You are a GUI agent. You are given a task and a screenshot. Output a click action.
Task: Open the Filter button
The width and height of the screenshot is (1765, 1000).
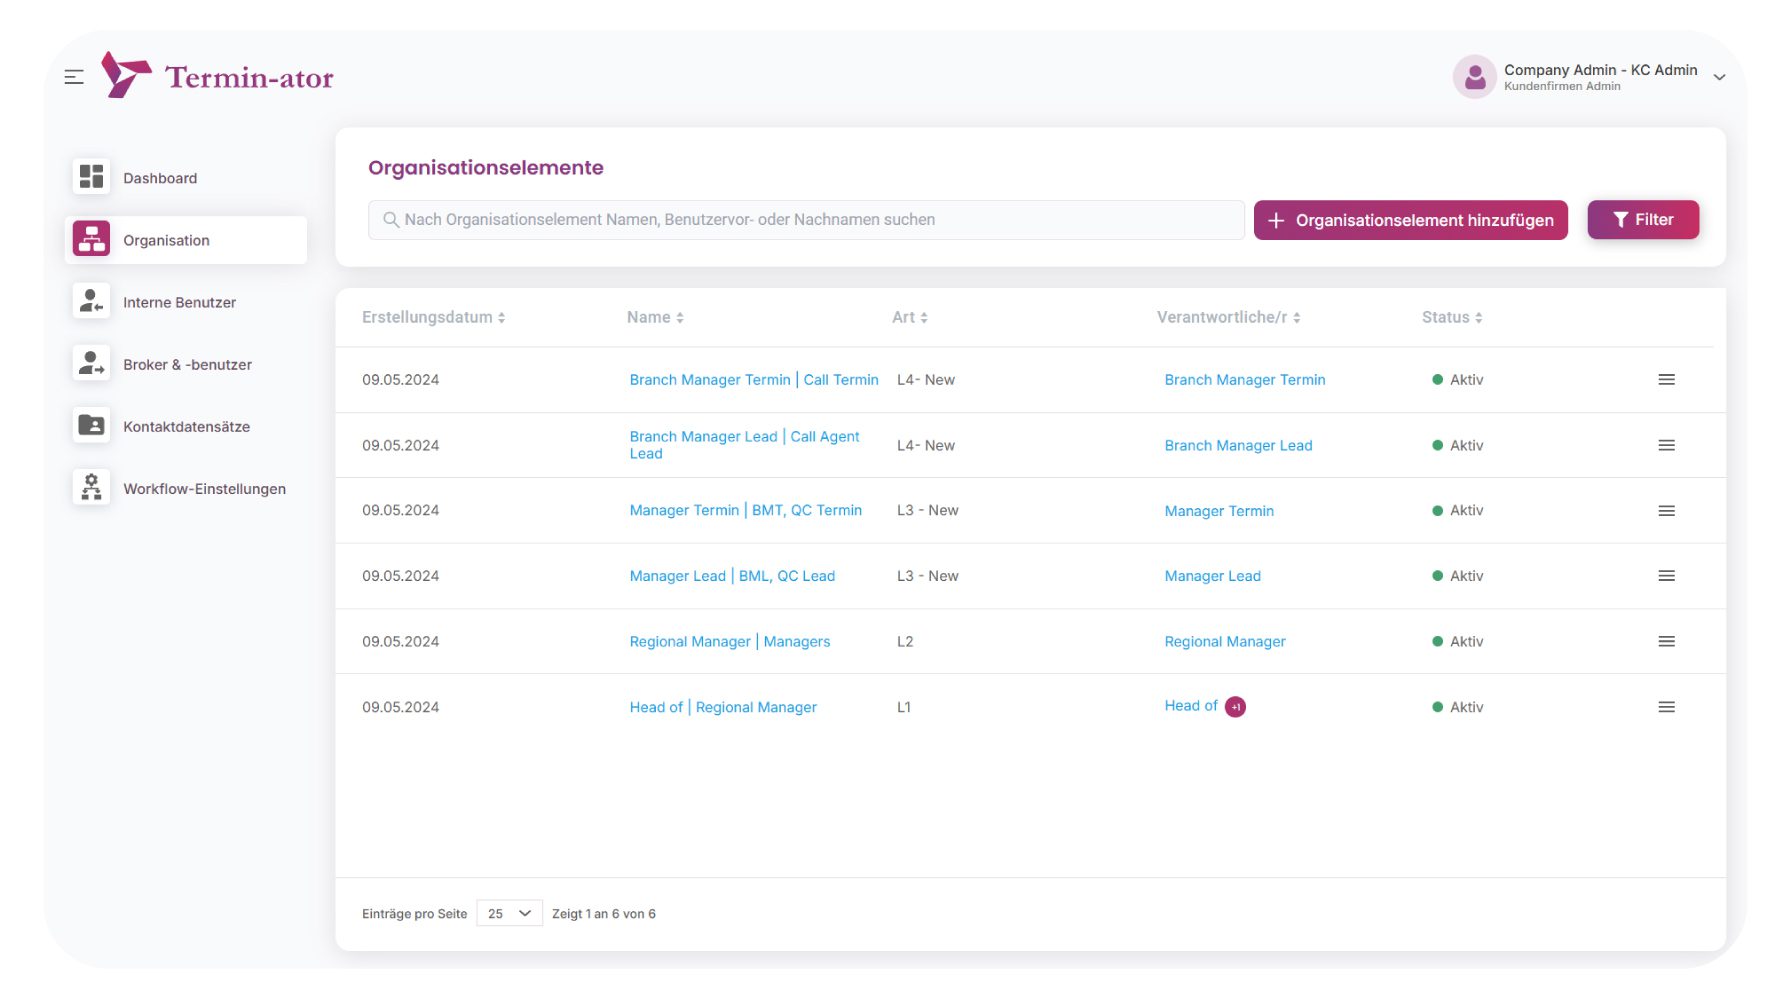click(1641, 220)
